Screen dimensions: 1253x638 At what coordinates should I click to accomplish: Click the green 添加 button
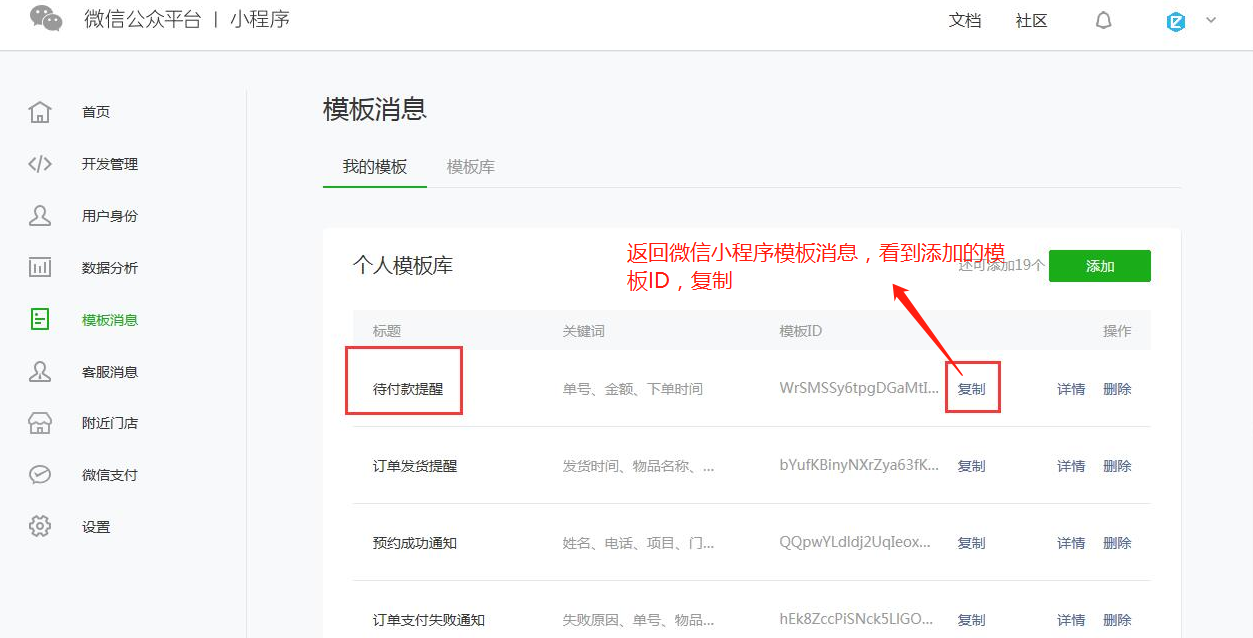tap(1099, 266)
